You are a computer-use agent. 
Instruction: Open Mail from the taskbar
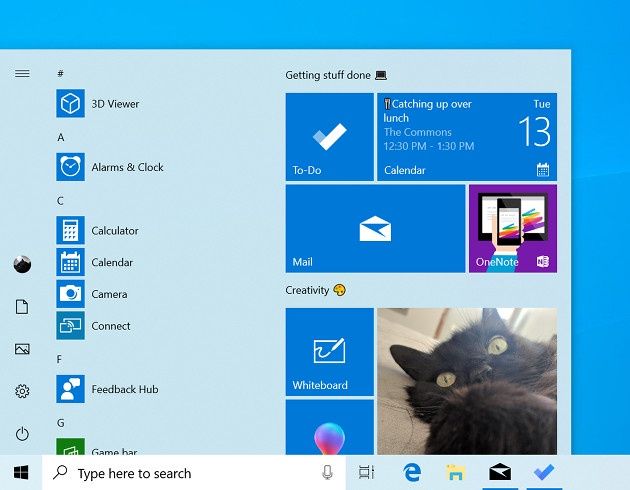[x=500, y=473]
